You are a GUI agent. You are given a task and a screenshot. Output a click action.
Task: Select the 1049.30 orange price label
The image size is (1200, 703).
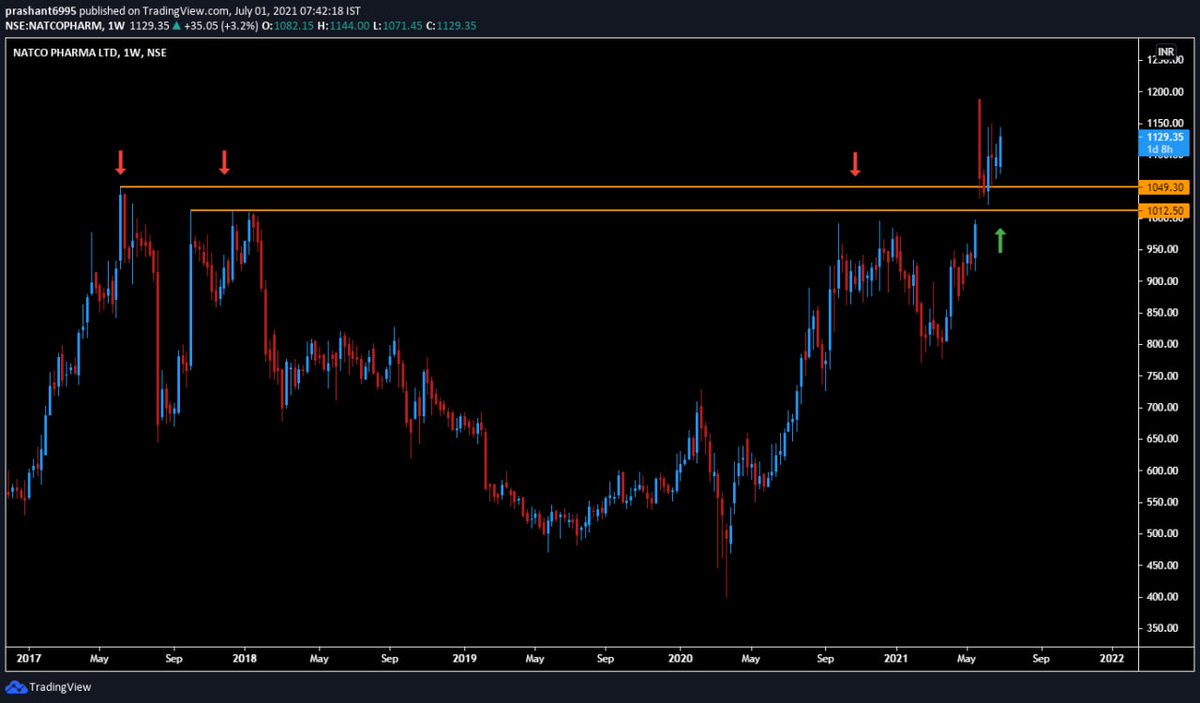pos(1163,187)
